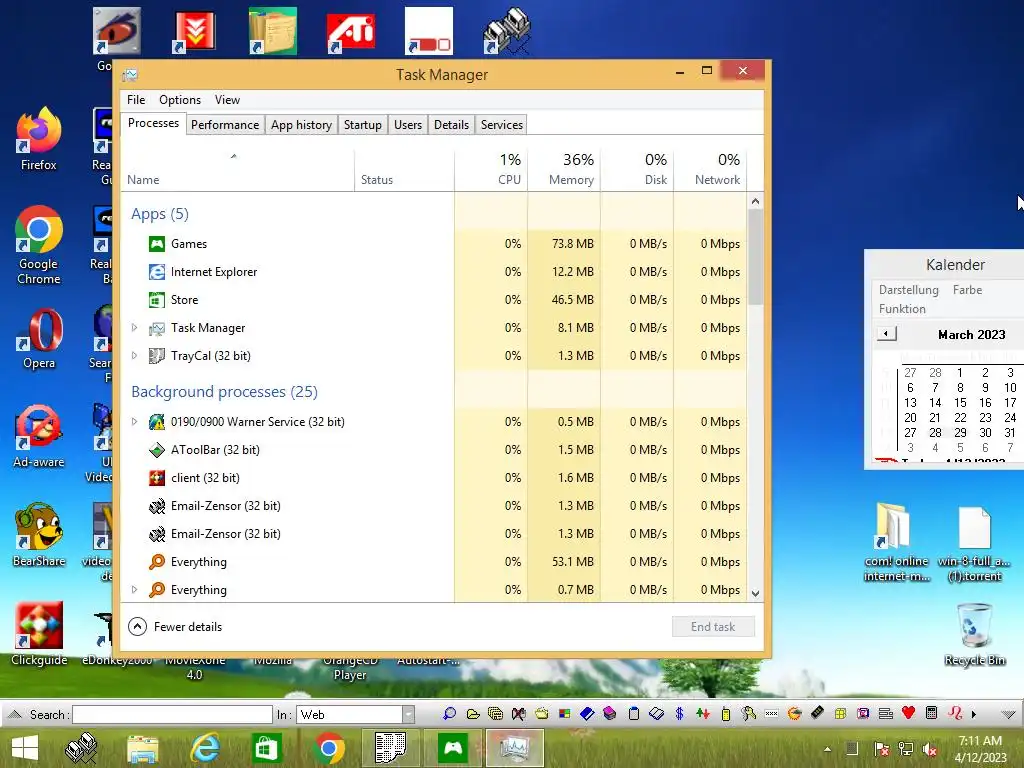Click the calculator icon in search toolbar
Screen dimensions: 1024x768
coord(932,714)
